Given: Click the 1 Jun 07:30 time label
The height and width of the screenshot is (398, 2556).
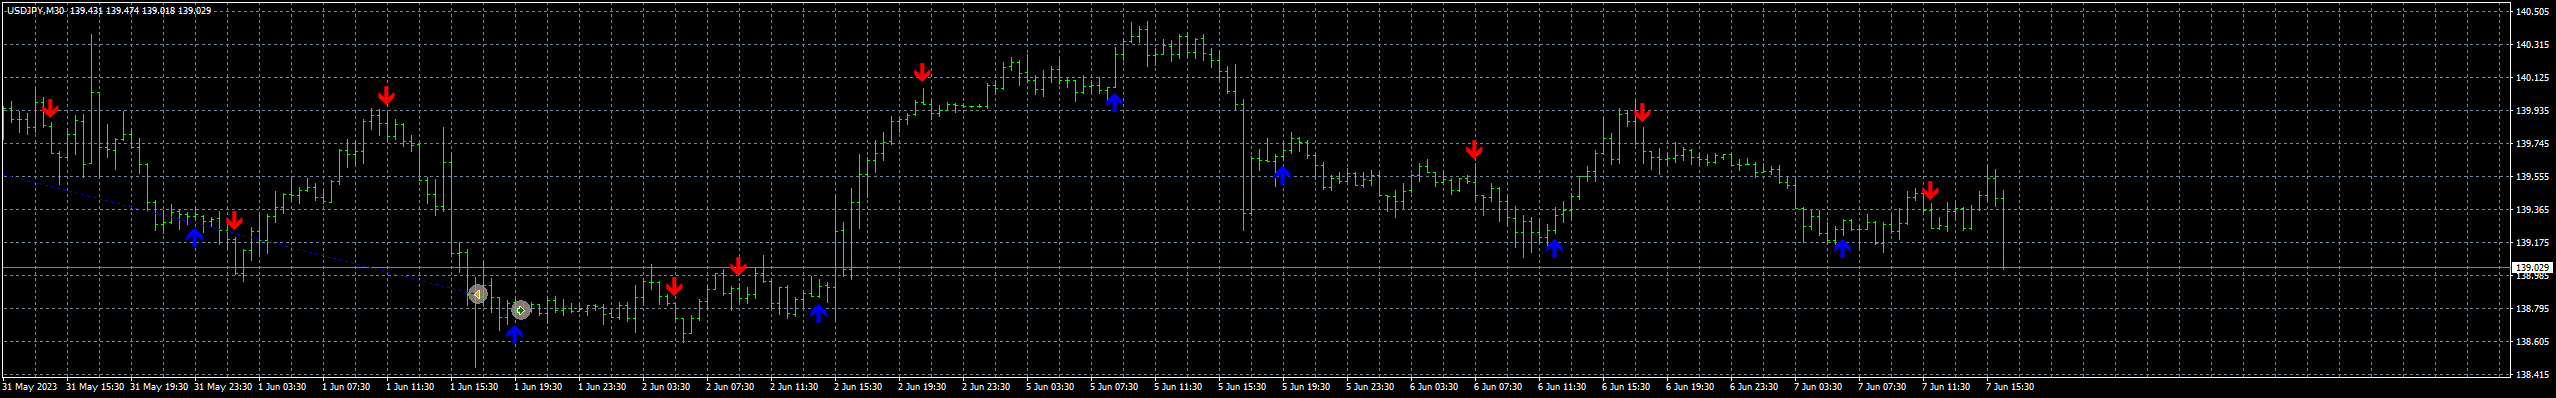Looking at the screenshot, I should (x=346, y=387).
